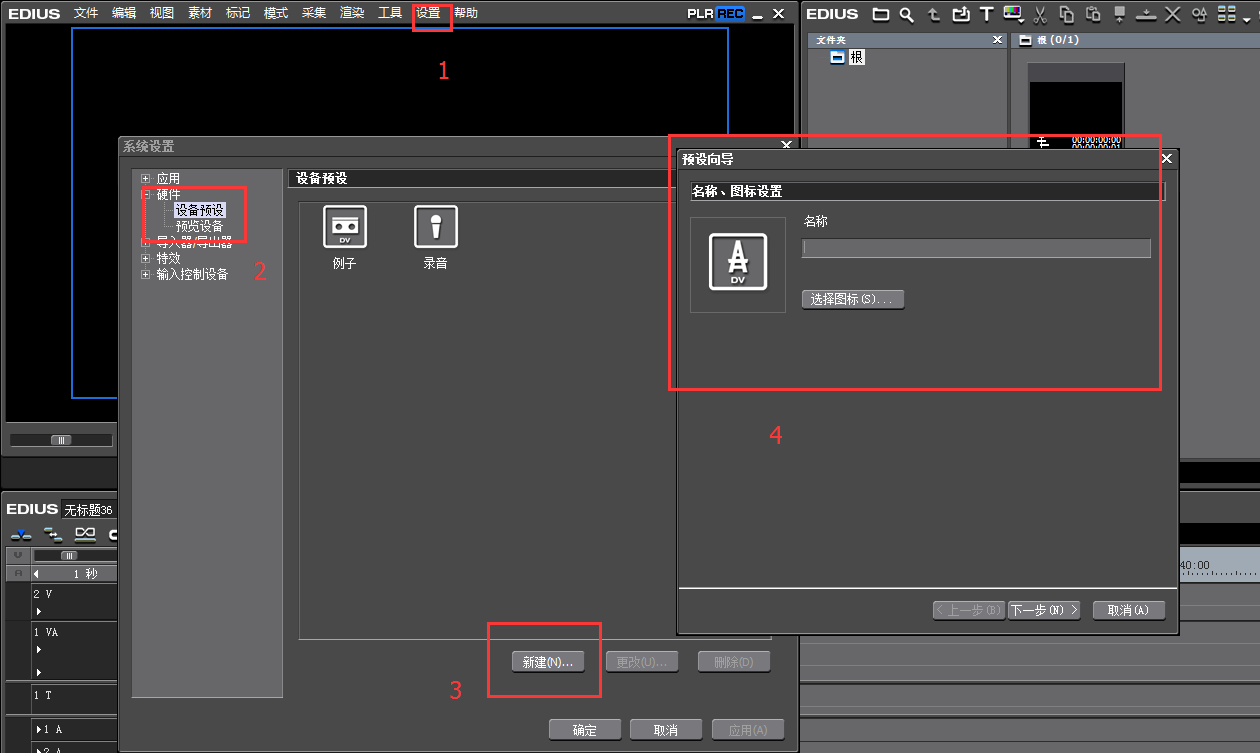Expand the 输入控制设备 tree node
This screenshot has width=1260, height=753.
coord(146,274)
